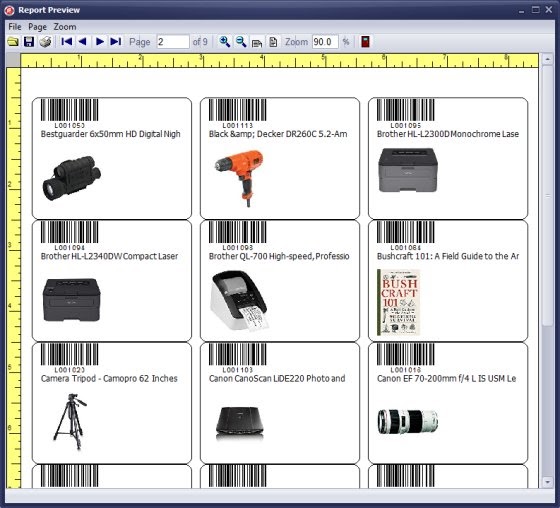Click the vertical scrollbar thumb
560x508 pixels.
pyautogui.click(x=548, y=195)
